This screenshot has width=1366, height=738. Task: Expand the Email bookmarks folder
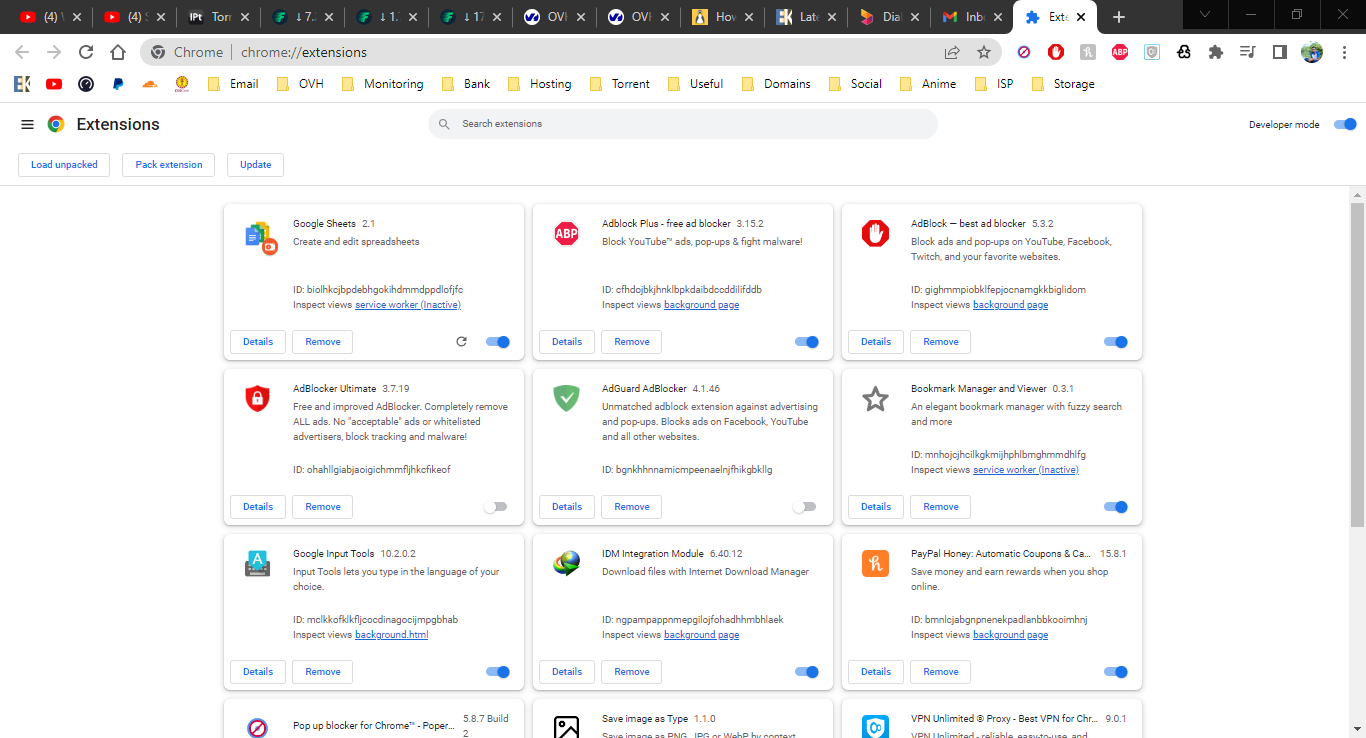(x=233, y=84)
